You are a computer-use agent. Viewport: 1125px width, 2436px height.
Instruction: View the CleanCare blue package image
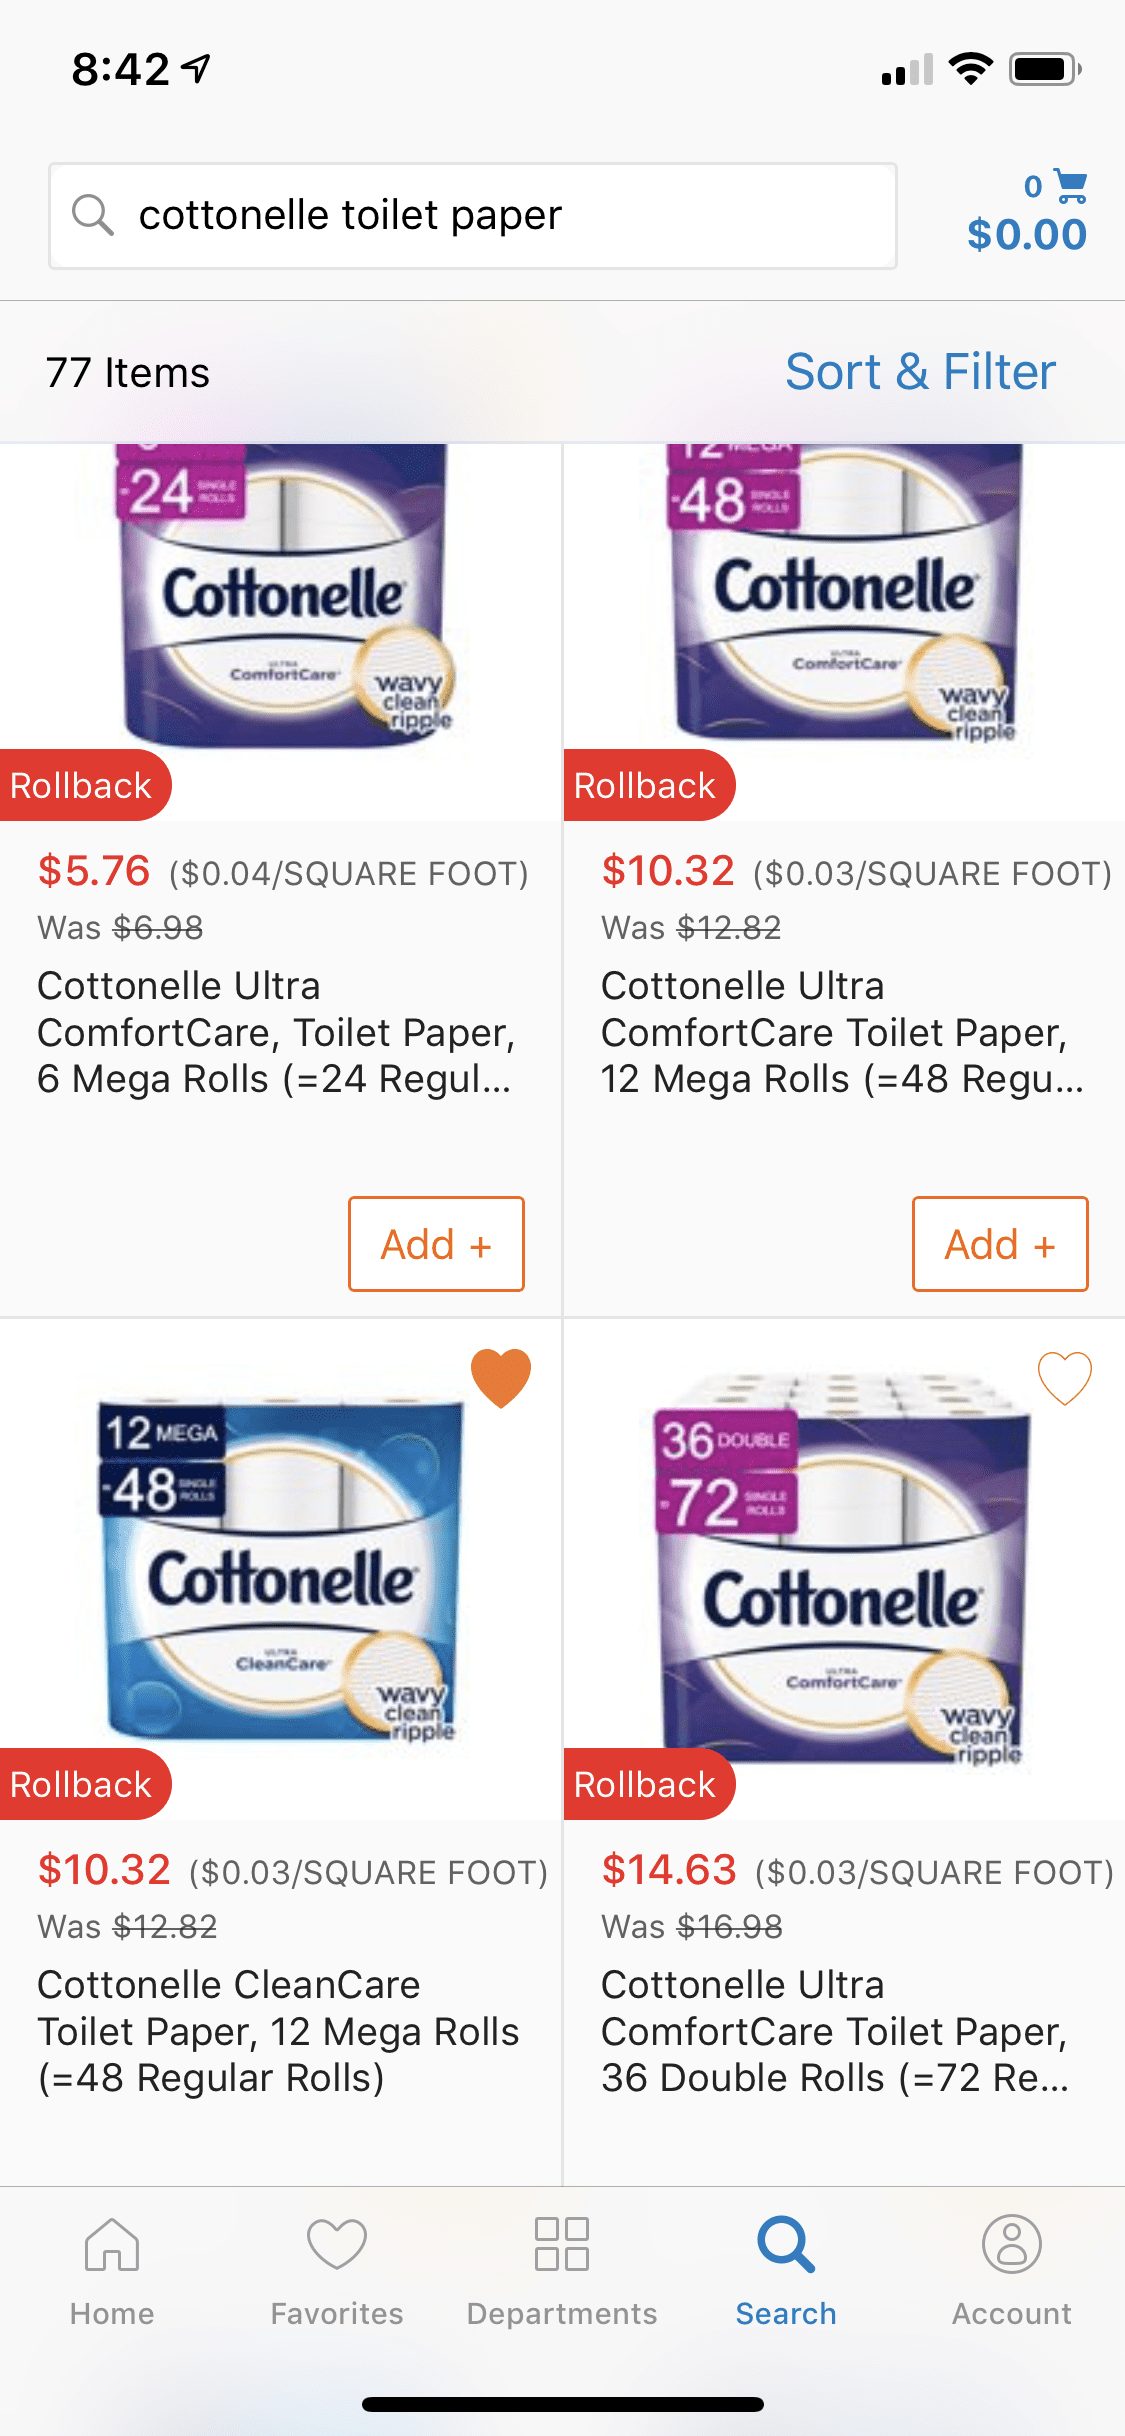(282, 1570)
